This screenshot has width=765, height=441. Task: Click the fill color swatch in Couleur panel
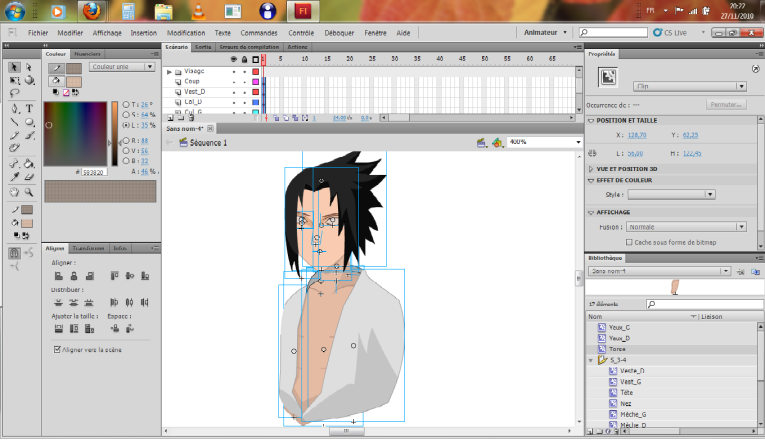(74, 81)
